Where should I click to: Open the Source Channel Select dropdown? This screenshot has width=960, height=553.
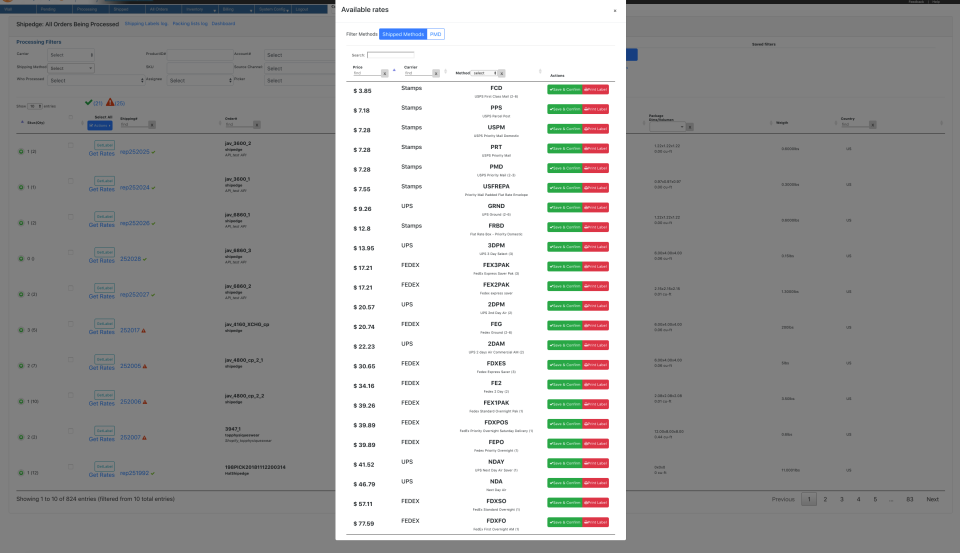(x=300, y=69)
